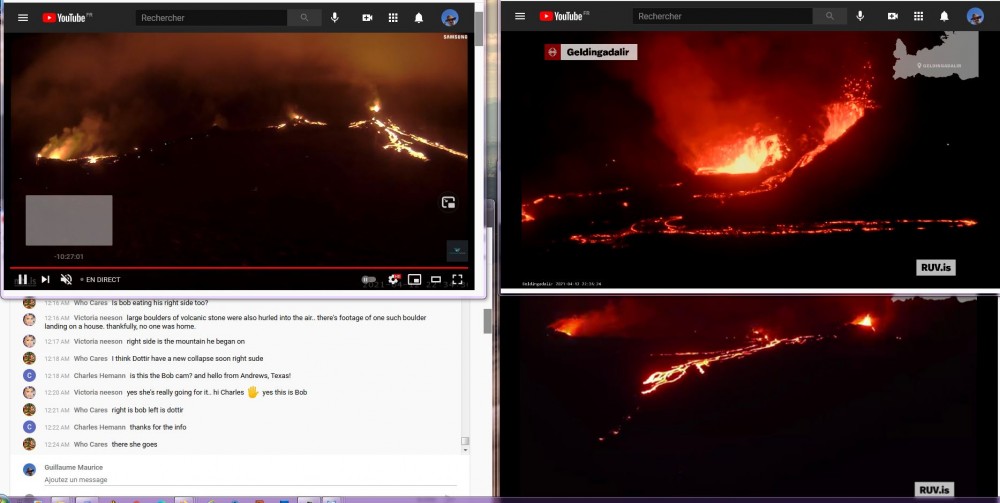The image size is (1000, 503).
Task: Enable miniplayer mode in left player
Action: tap(414, 280)
